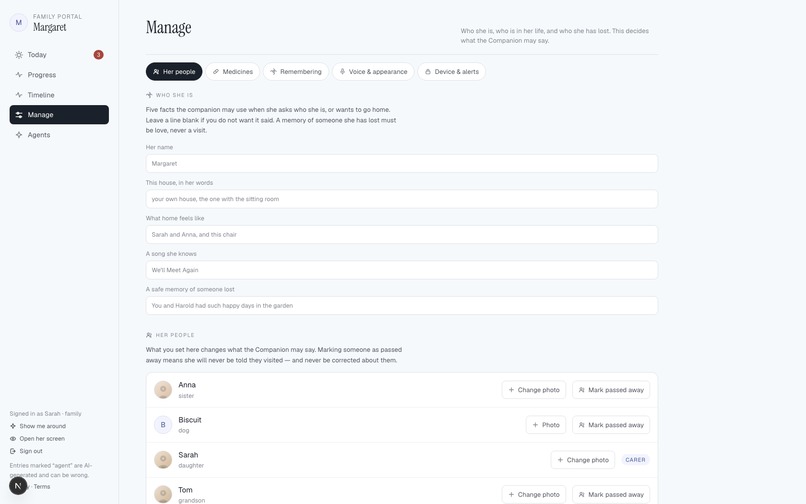Click the eye icon beside Open her screen

[x=13, y=439]
